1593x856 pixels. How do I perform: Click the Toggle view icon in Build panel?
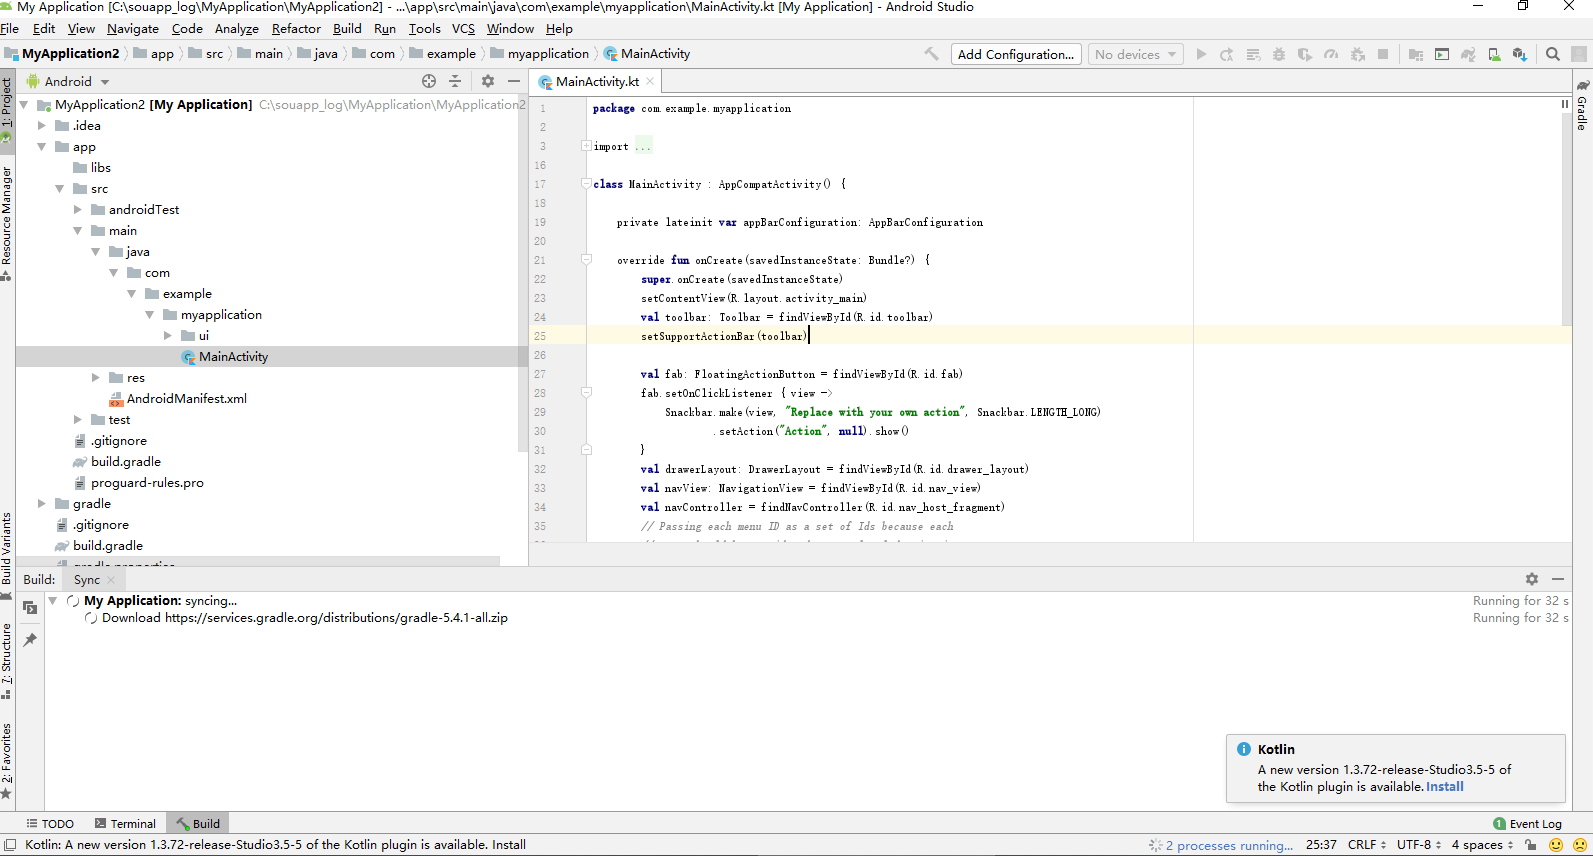tap(30, 607)
